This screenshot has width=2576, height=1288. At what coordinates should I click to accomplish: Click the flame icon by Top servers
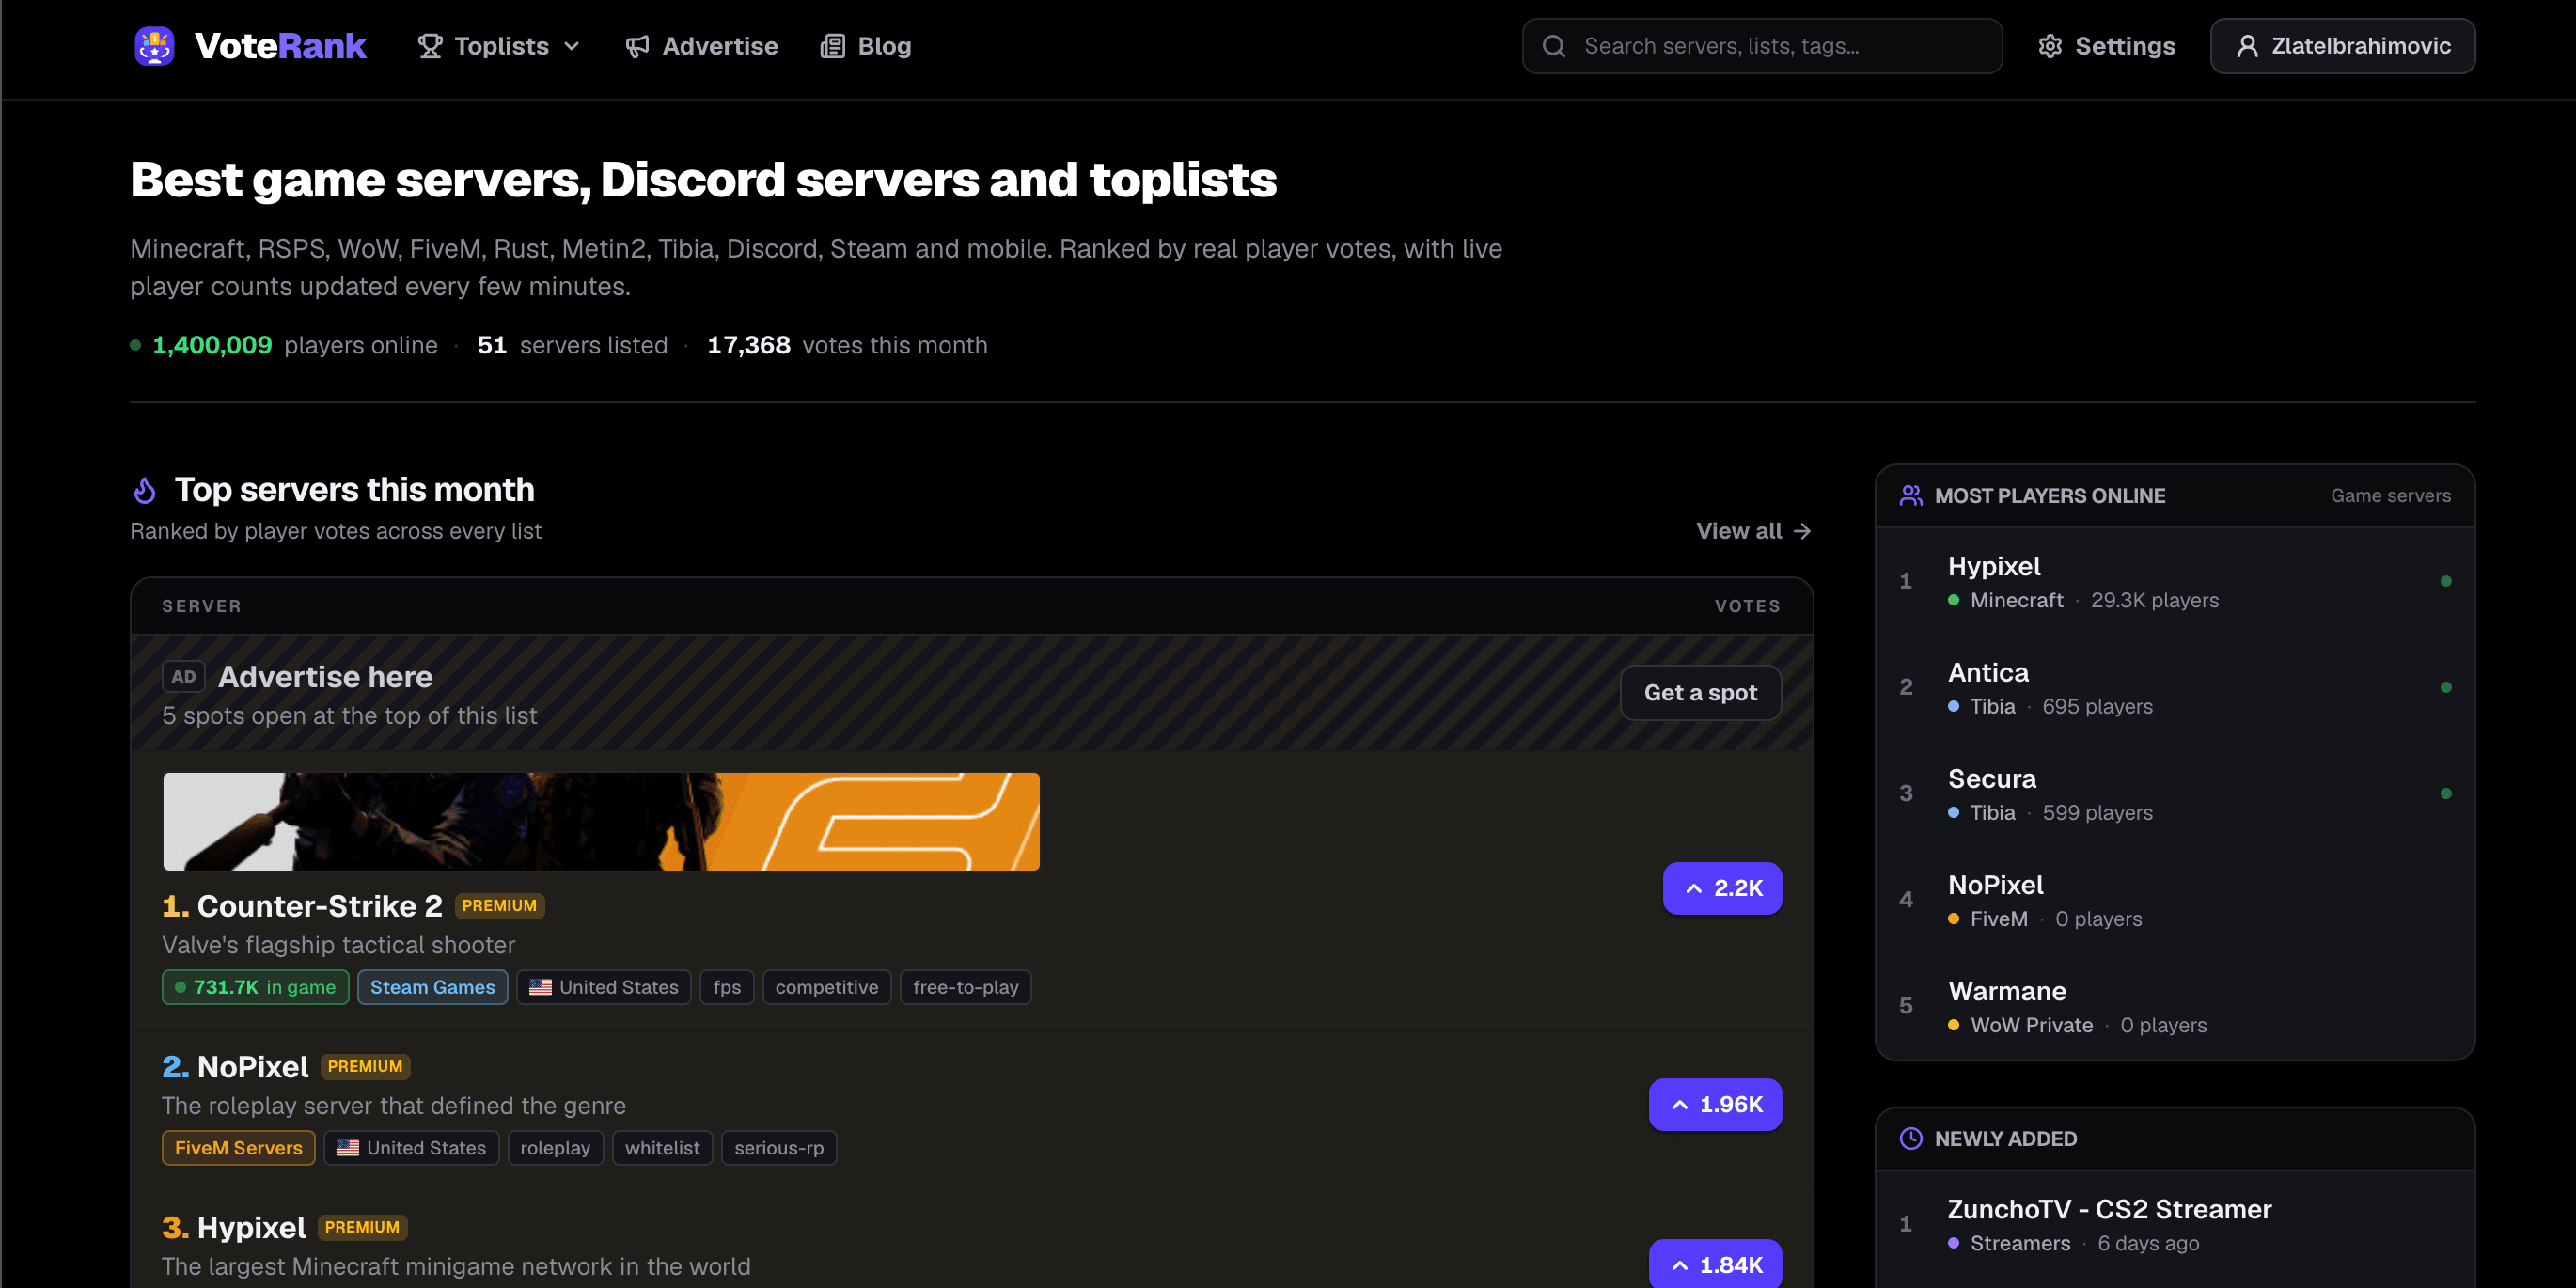click(145, 490)
